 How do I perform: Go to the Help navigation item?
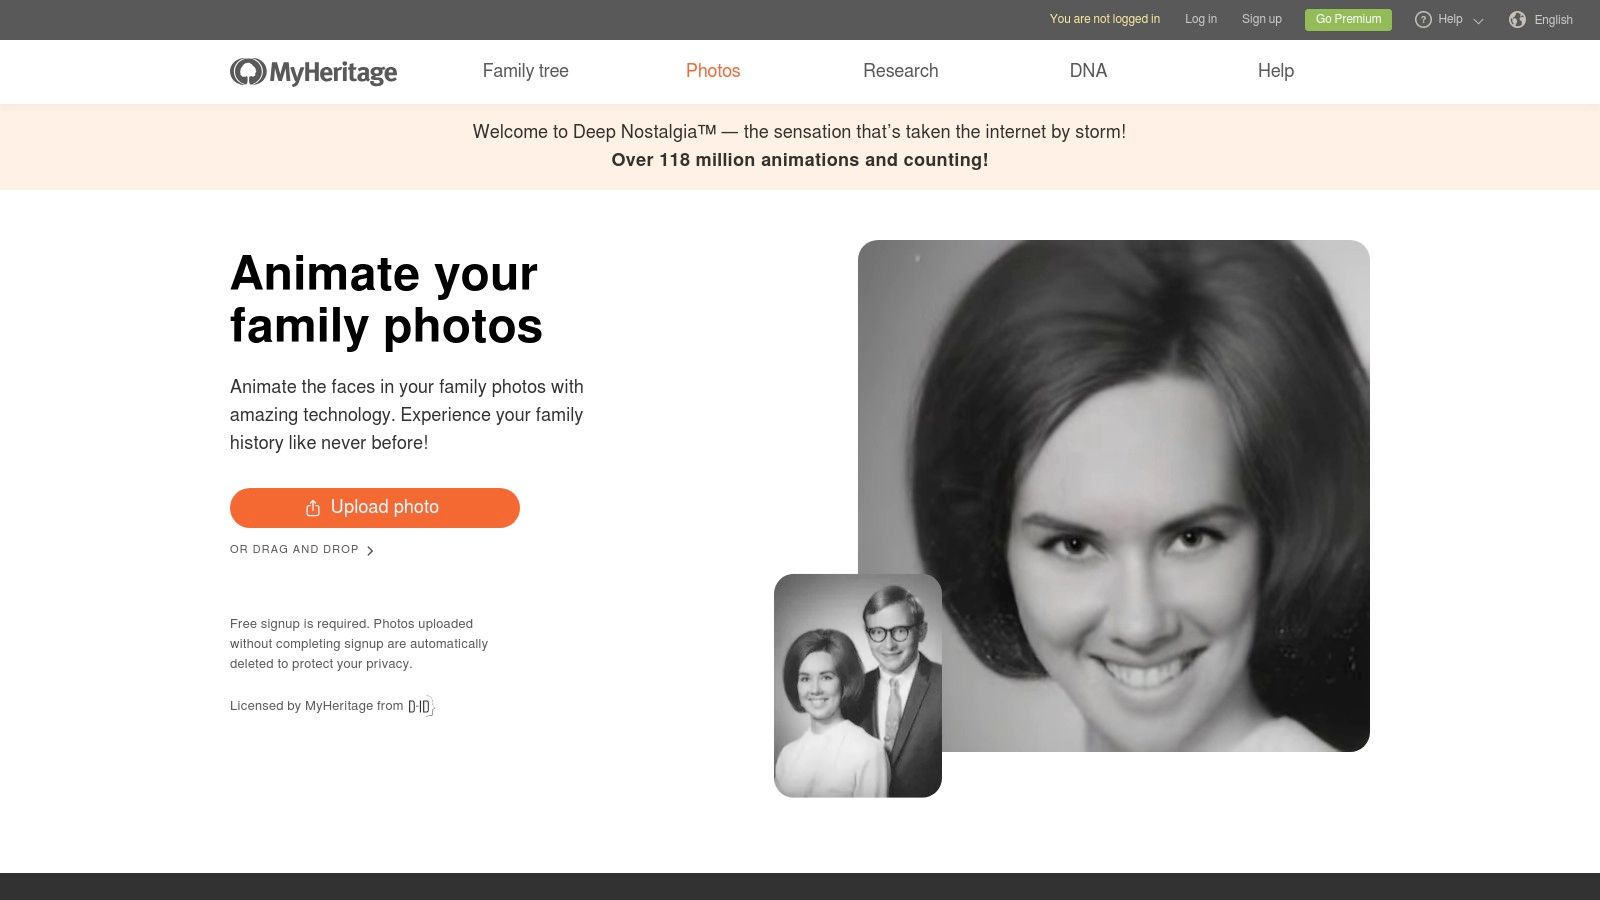[x=1275, y=71]
